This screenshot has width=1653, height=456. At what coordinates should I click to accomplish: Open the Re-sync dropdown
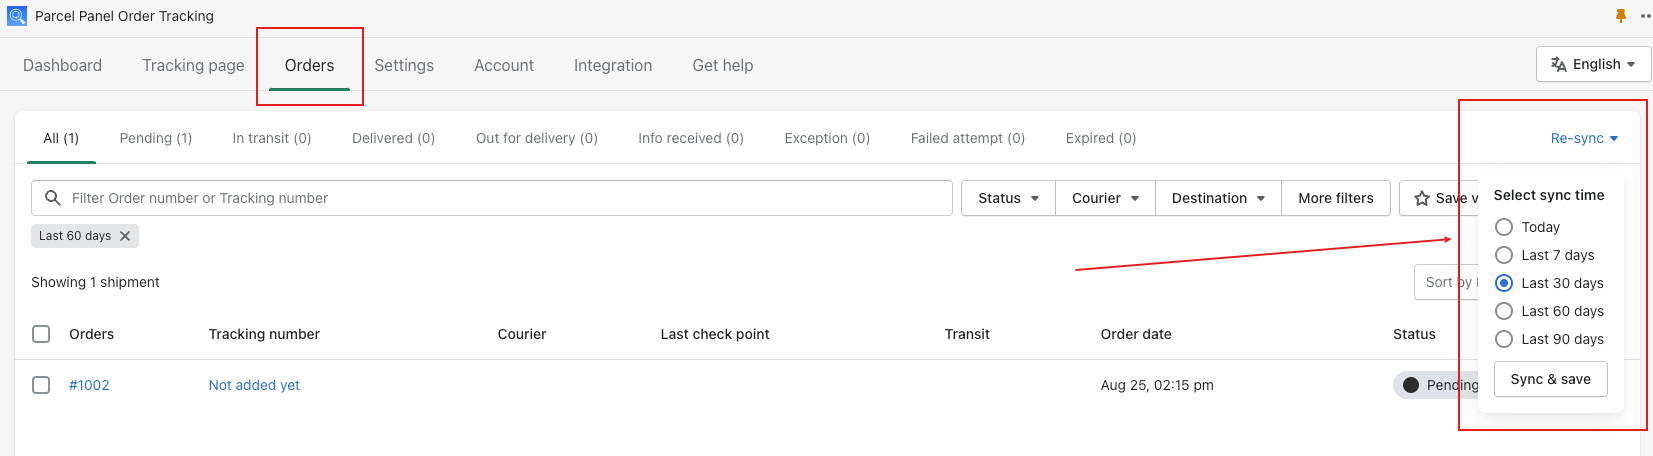tap(1584, 138)
